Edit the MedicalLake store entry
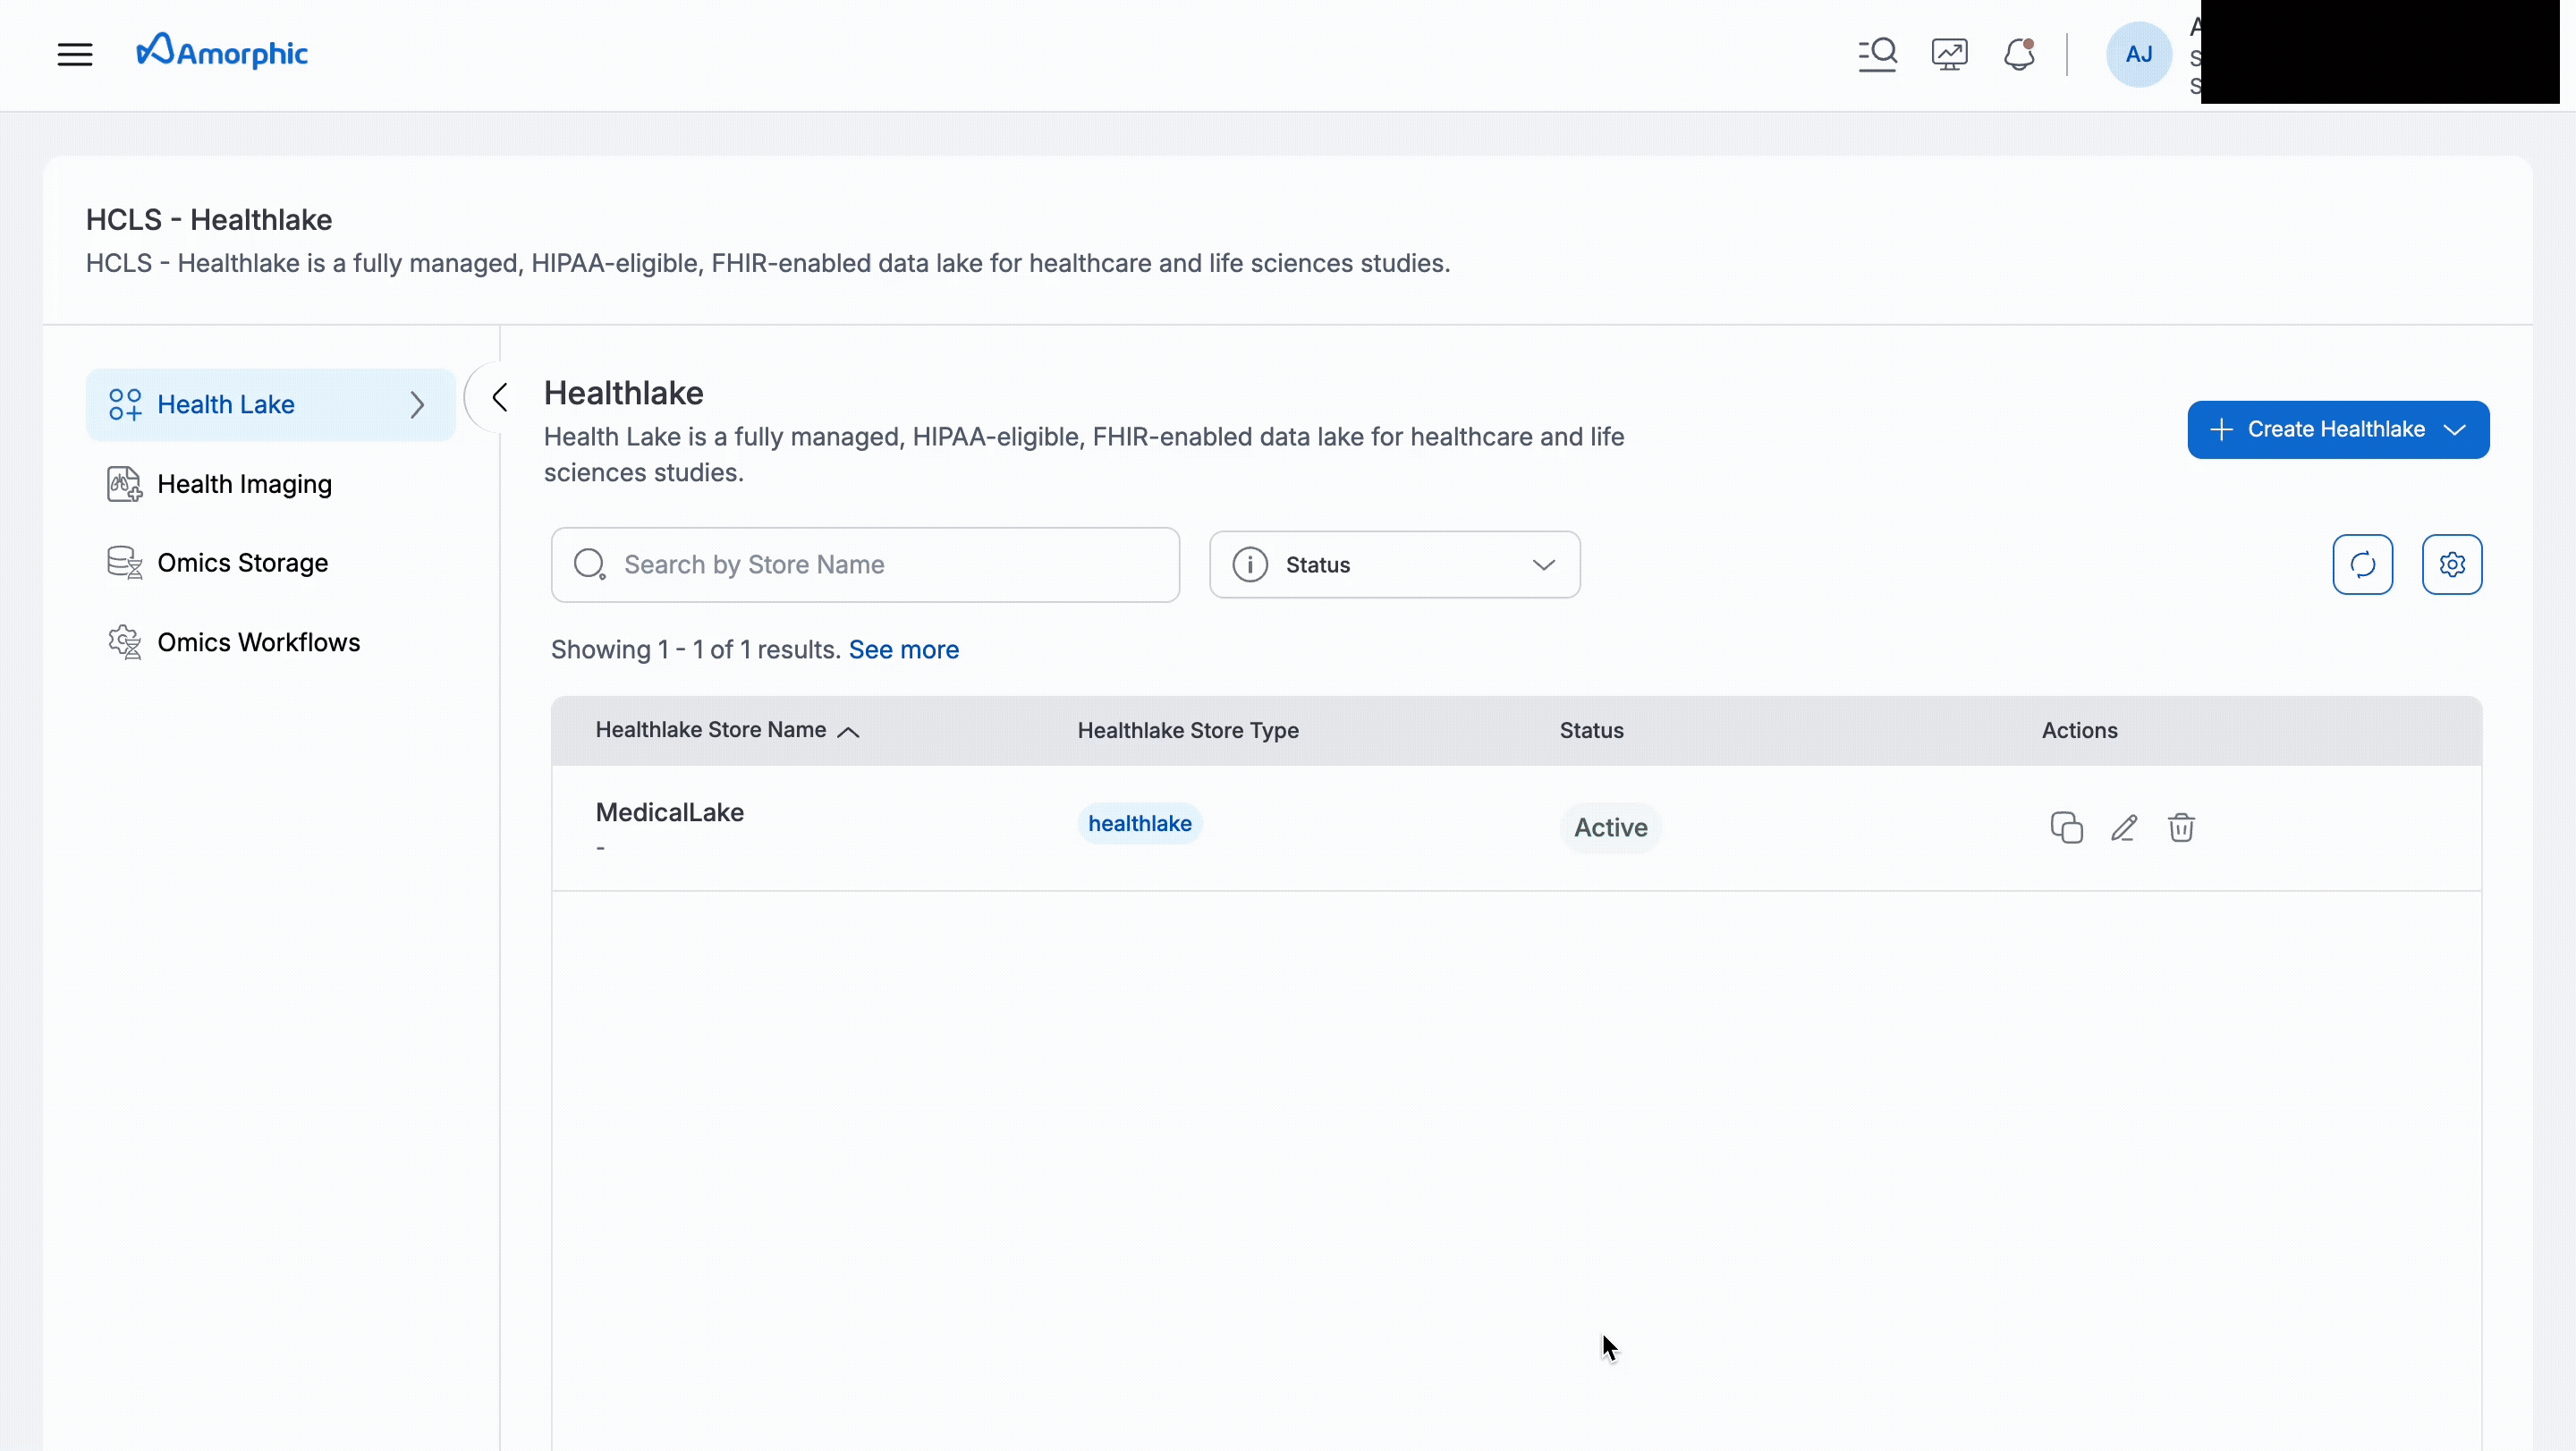The width and height of the screenshot is (2576, 1451). [2123, 827]
